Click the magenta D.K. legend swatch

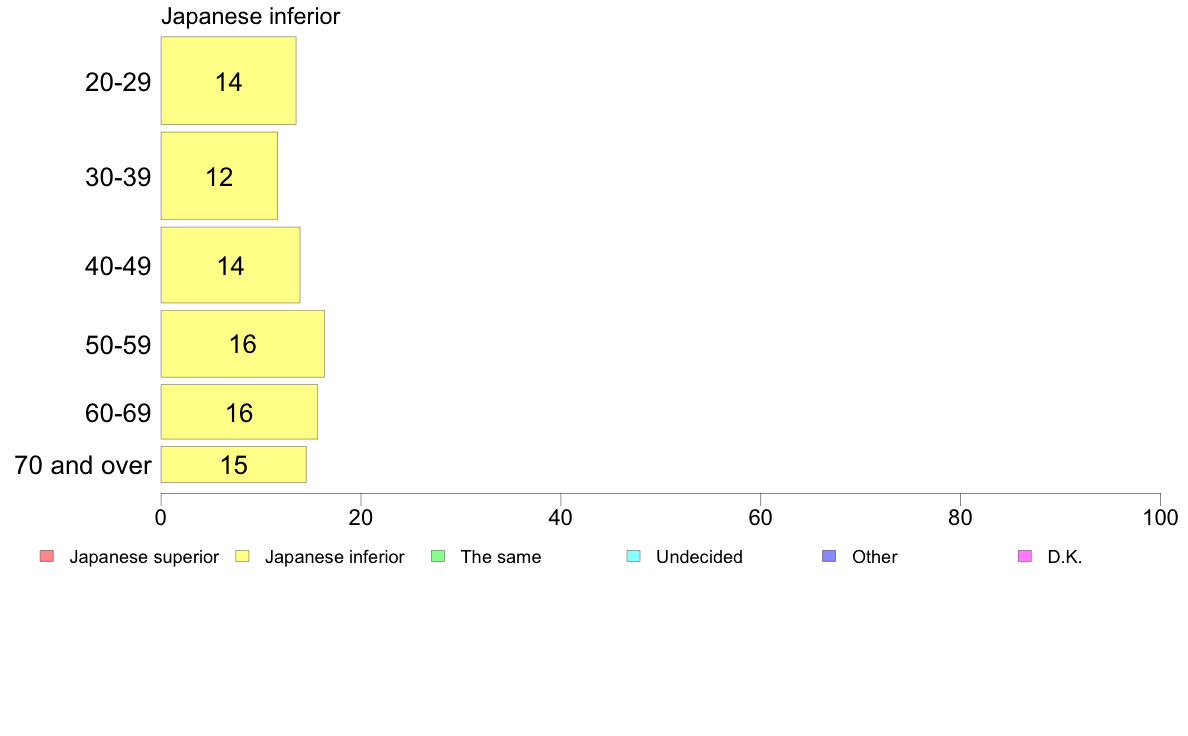point(1024,556)
